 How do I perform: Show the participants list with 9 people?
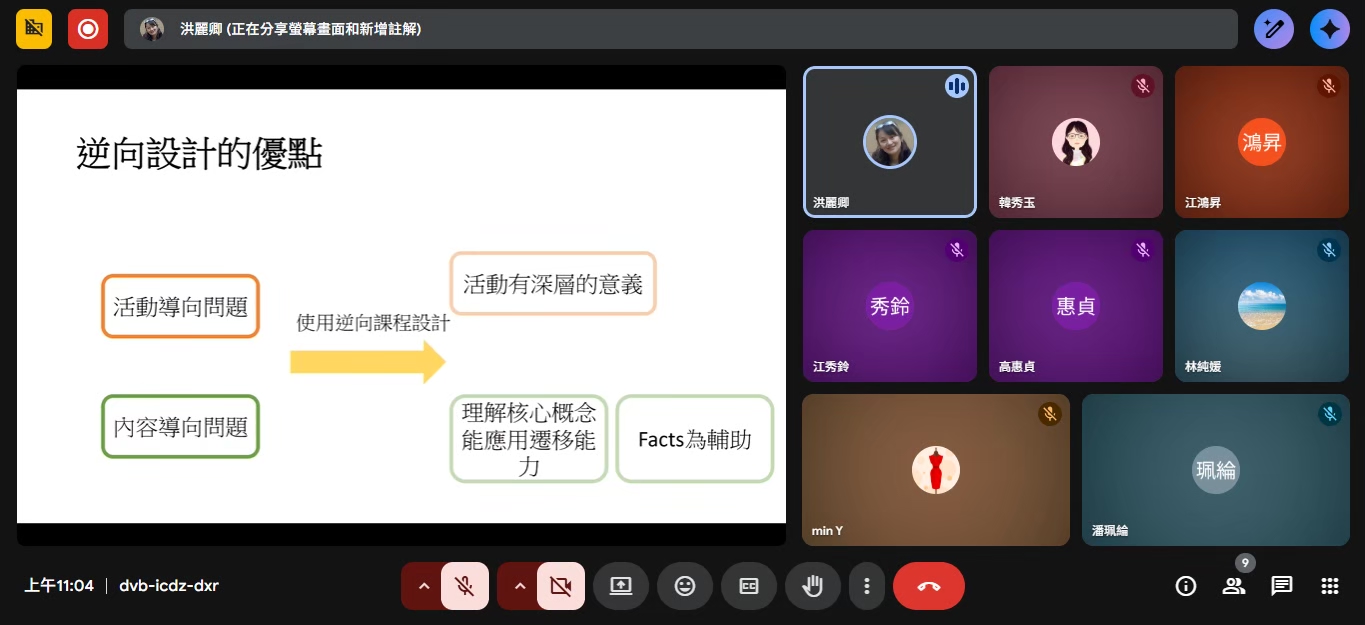coord(1234,586)
